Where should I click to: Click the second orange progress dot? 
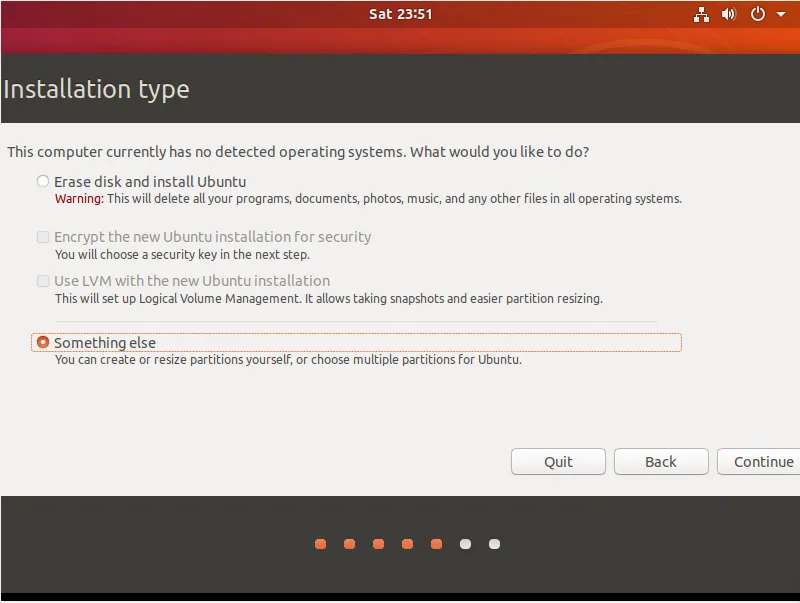point(349,544)
